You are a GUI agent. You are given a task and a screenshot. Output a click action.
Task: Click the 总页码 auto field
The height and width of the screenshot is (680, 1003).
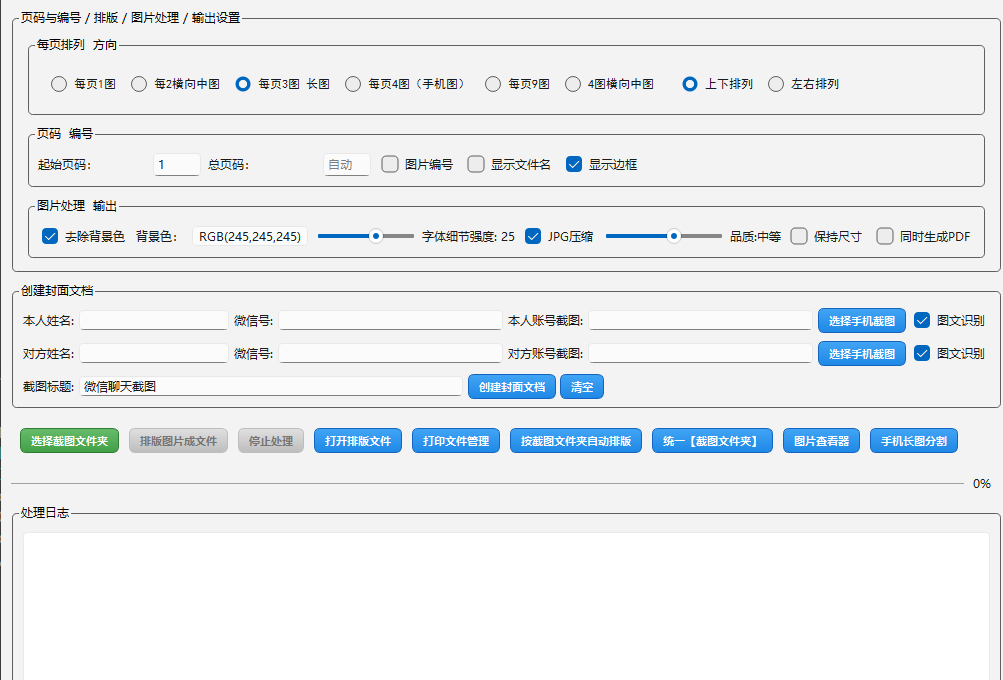347,164
